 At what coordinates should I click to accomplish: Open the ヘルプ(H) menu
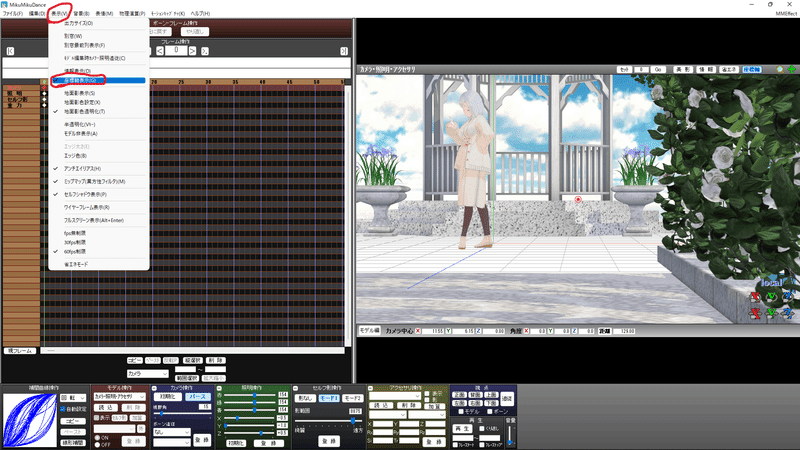coord(200,14)
